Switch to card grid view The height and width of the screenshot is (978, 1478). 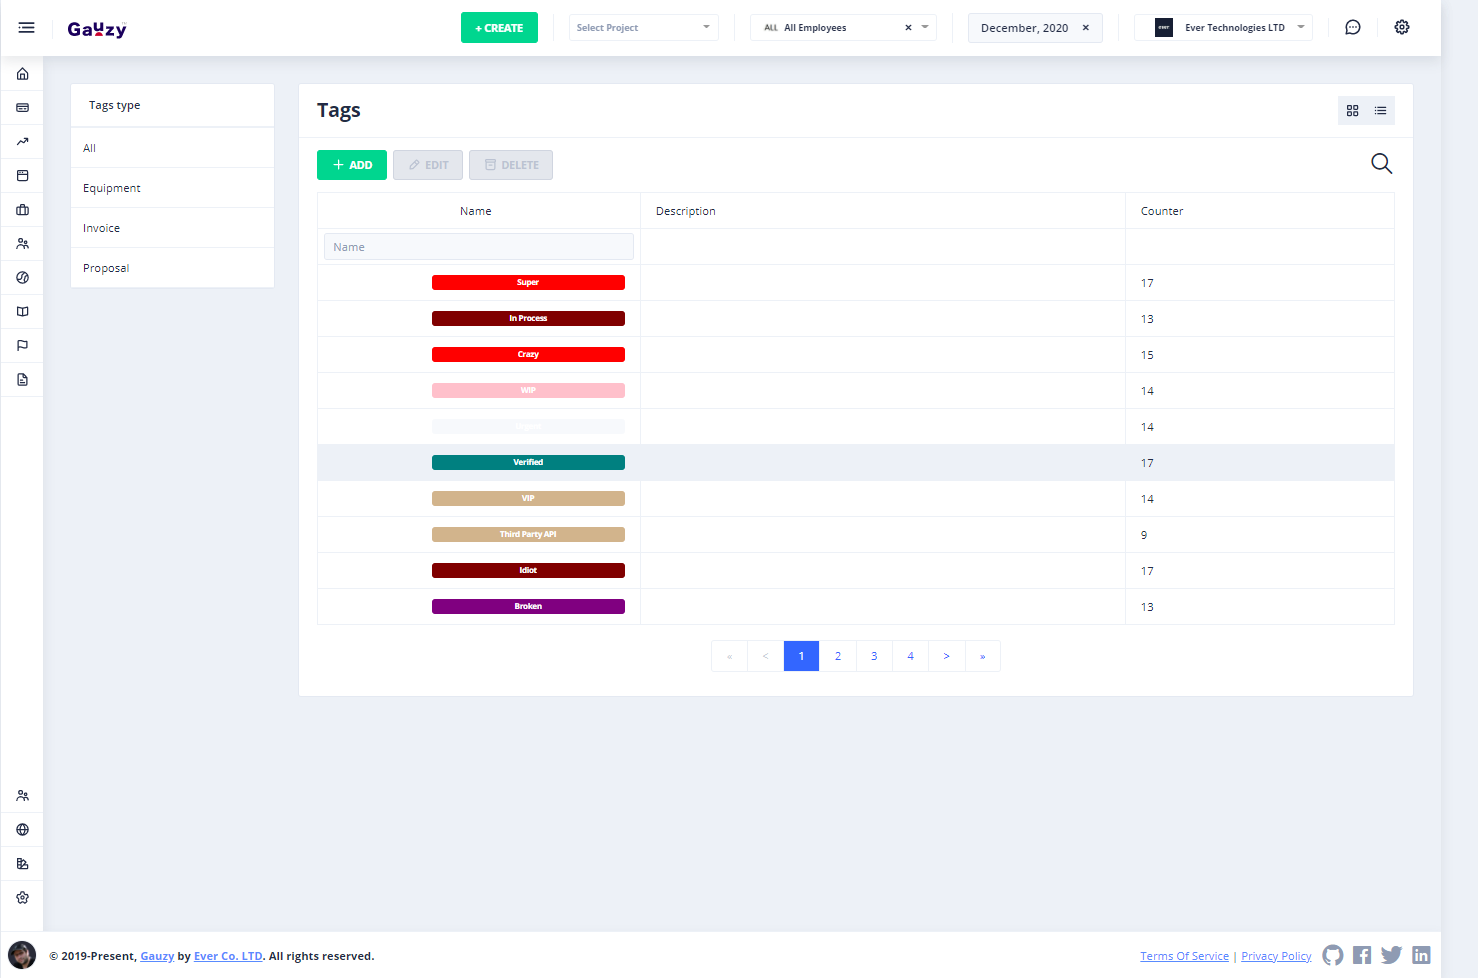pyautogui.click(x=1352, y=111)
